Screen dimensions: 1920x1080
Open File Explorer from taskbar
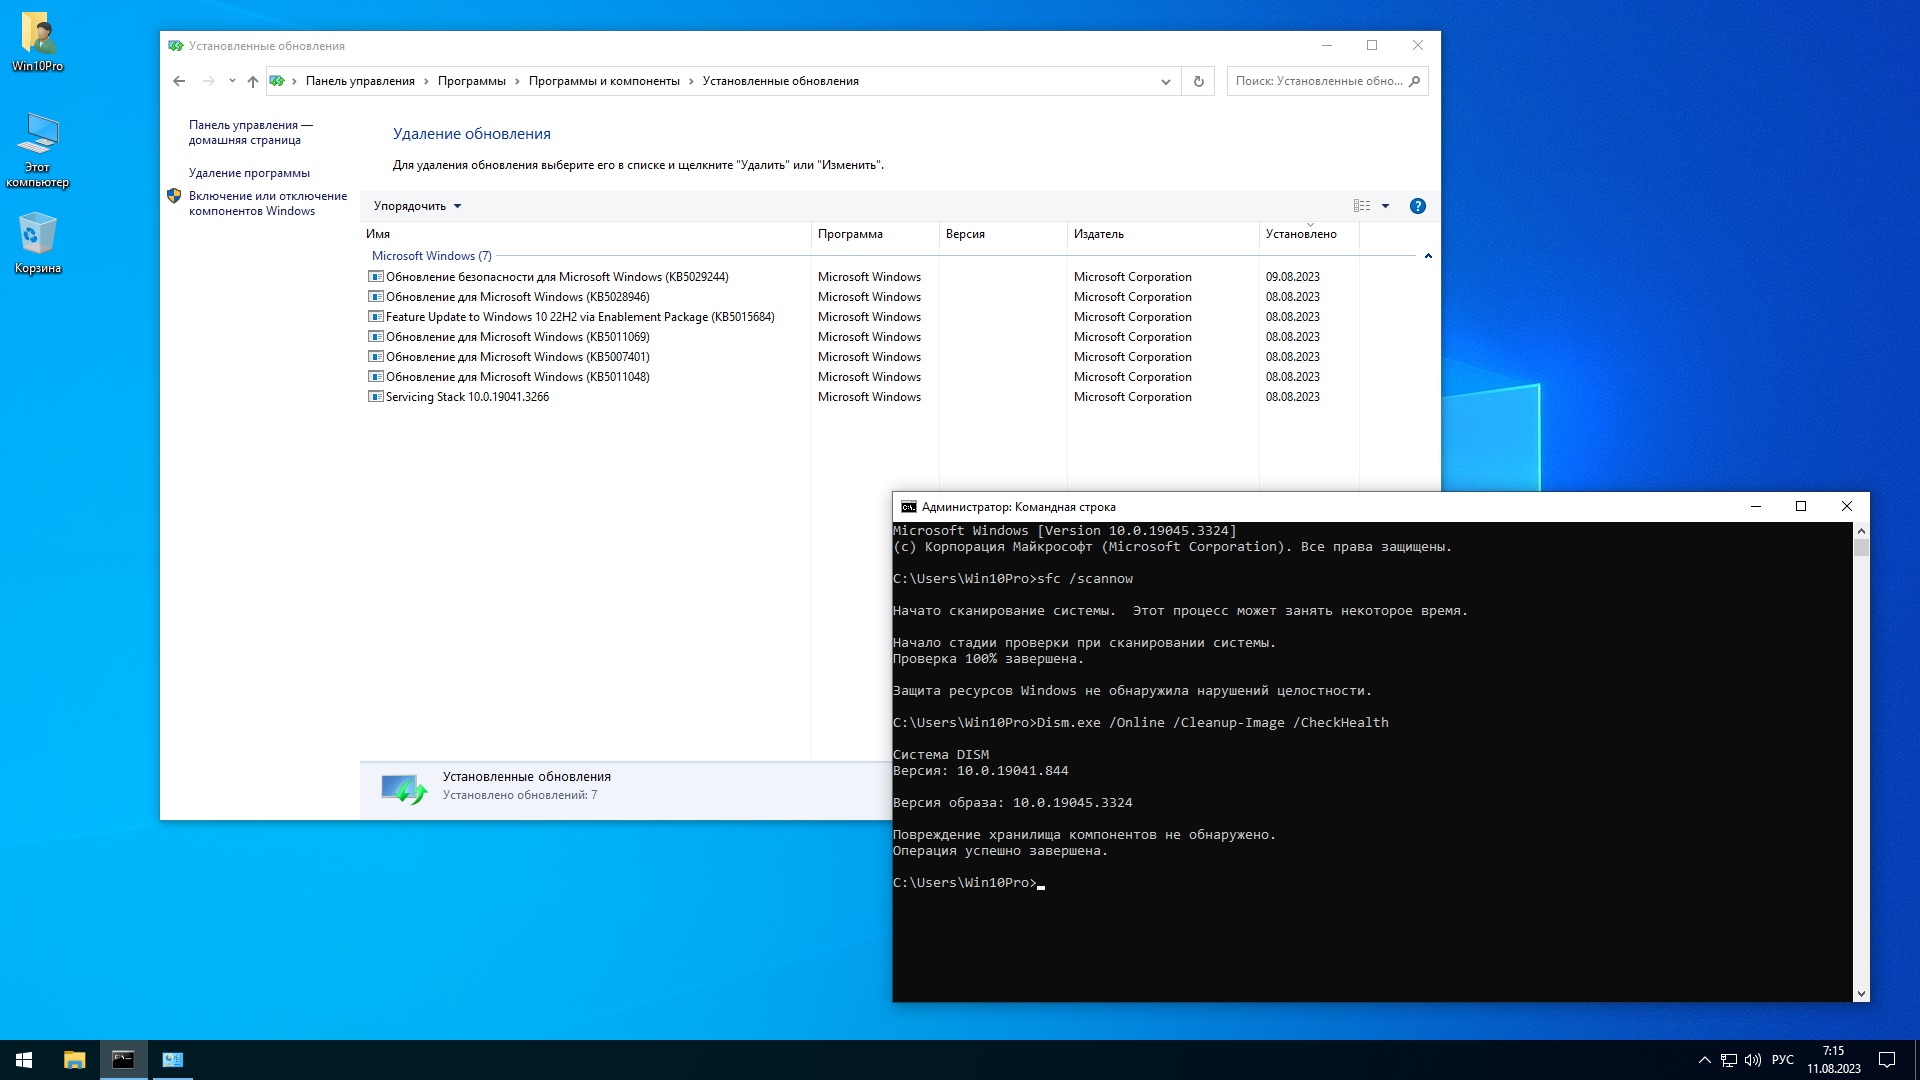point(74,1060)
